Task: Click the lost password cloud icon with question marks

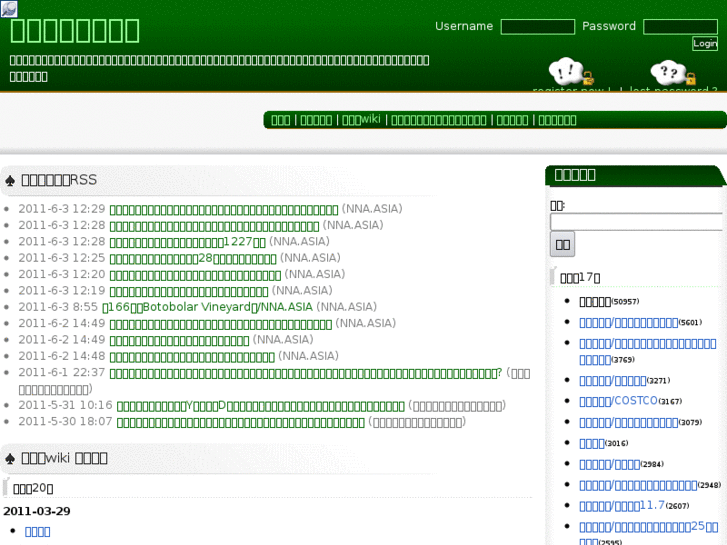Action: coord(673,73)
